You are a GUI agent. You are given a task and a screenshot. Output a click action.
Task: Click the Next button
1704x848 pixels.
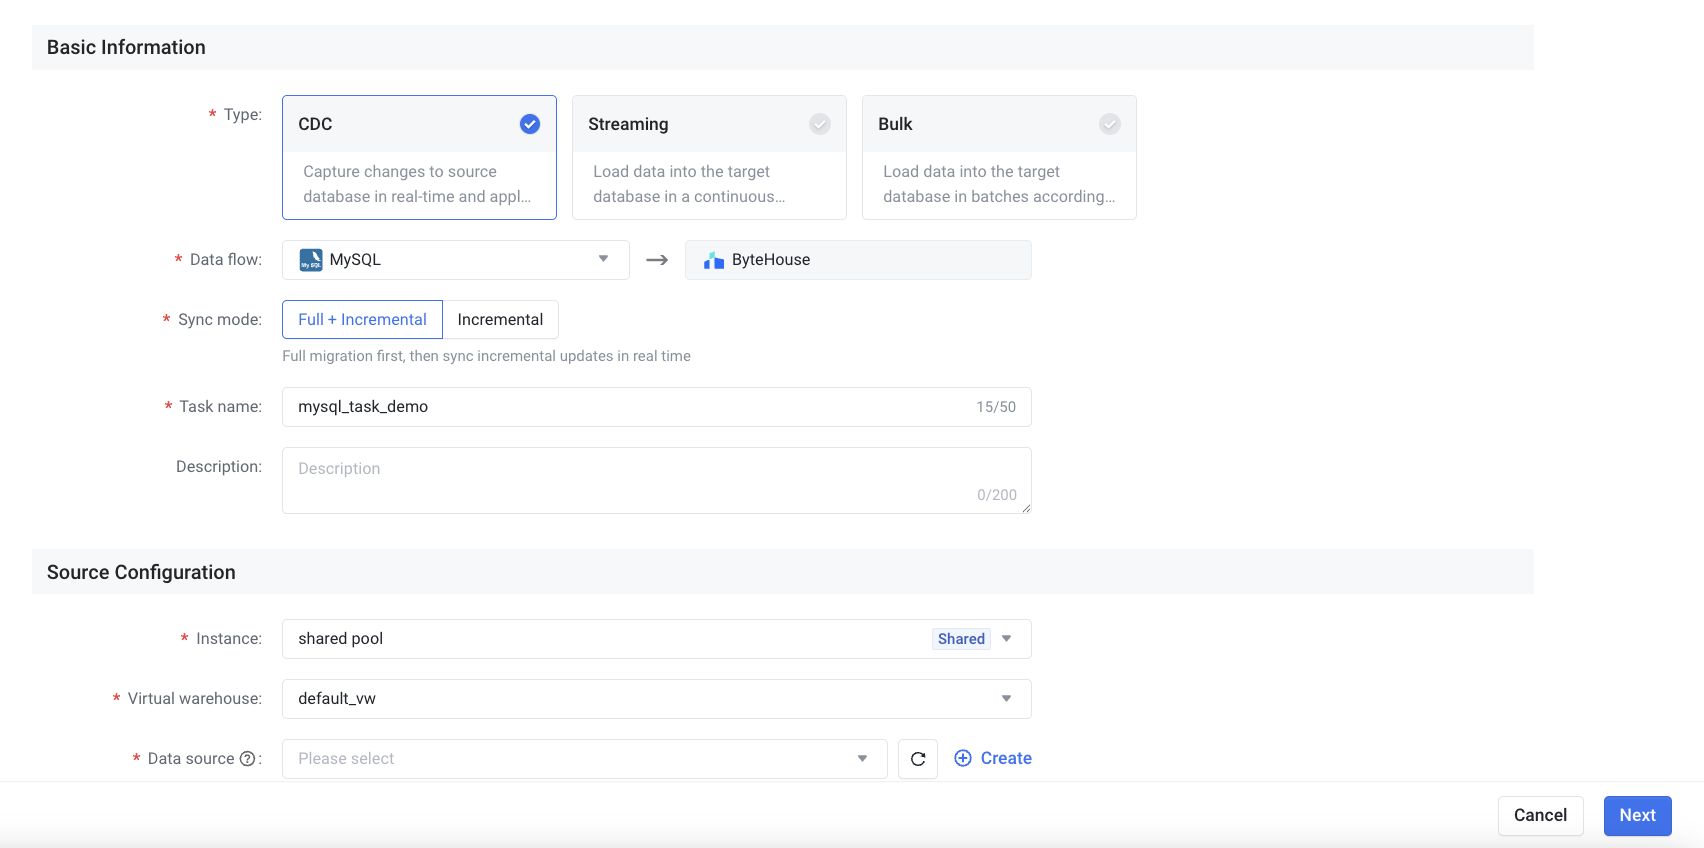coord(1637,816)
